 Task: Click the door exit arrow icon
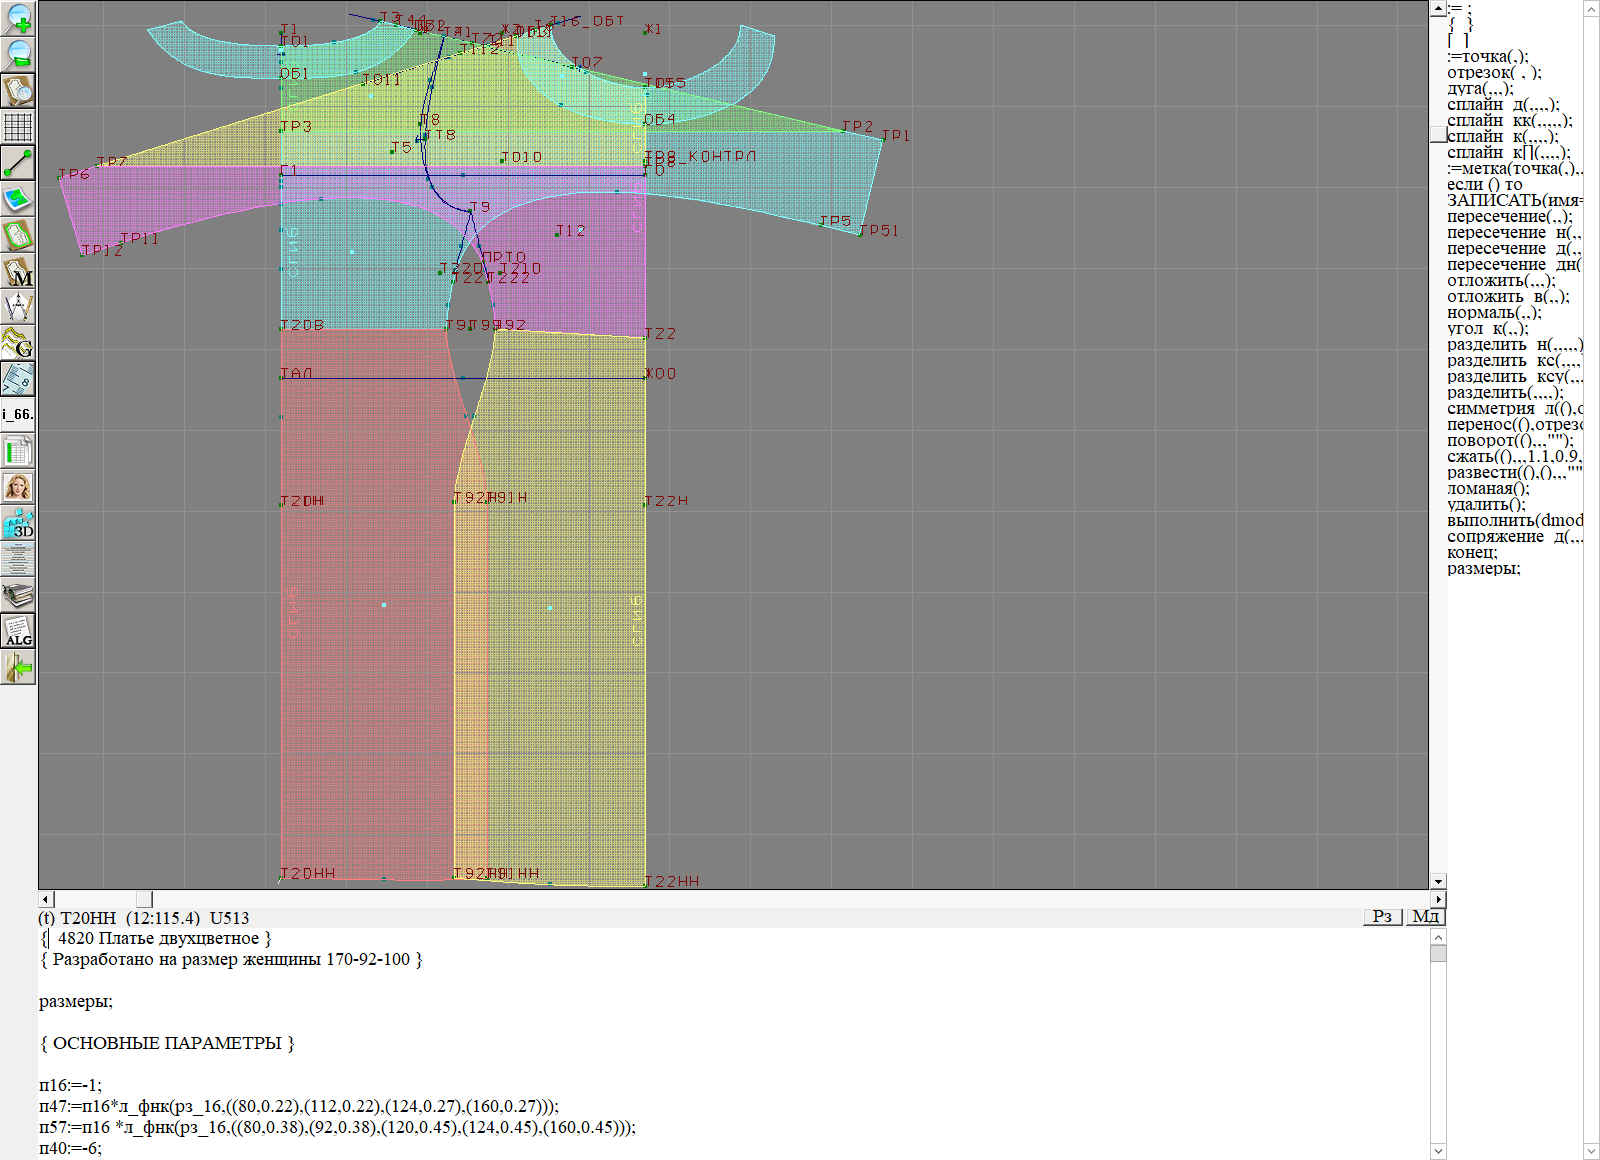pyautogui.click(x=18, y=668)
